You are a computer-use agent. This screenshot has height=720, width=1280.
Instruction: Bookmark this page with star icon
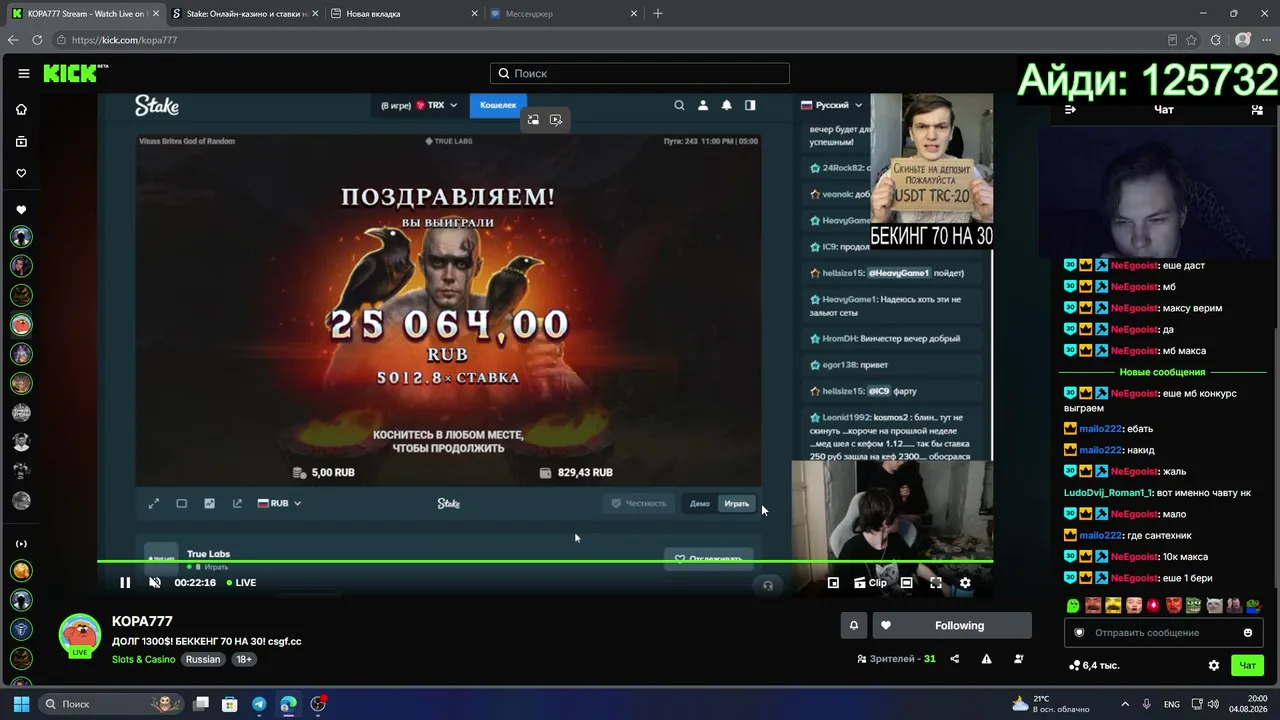click(1191, 40)
